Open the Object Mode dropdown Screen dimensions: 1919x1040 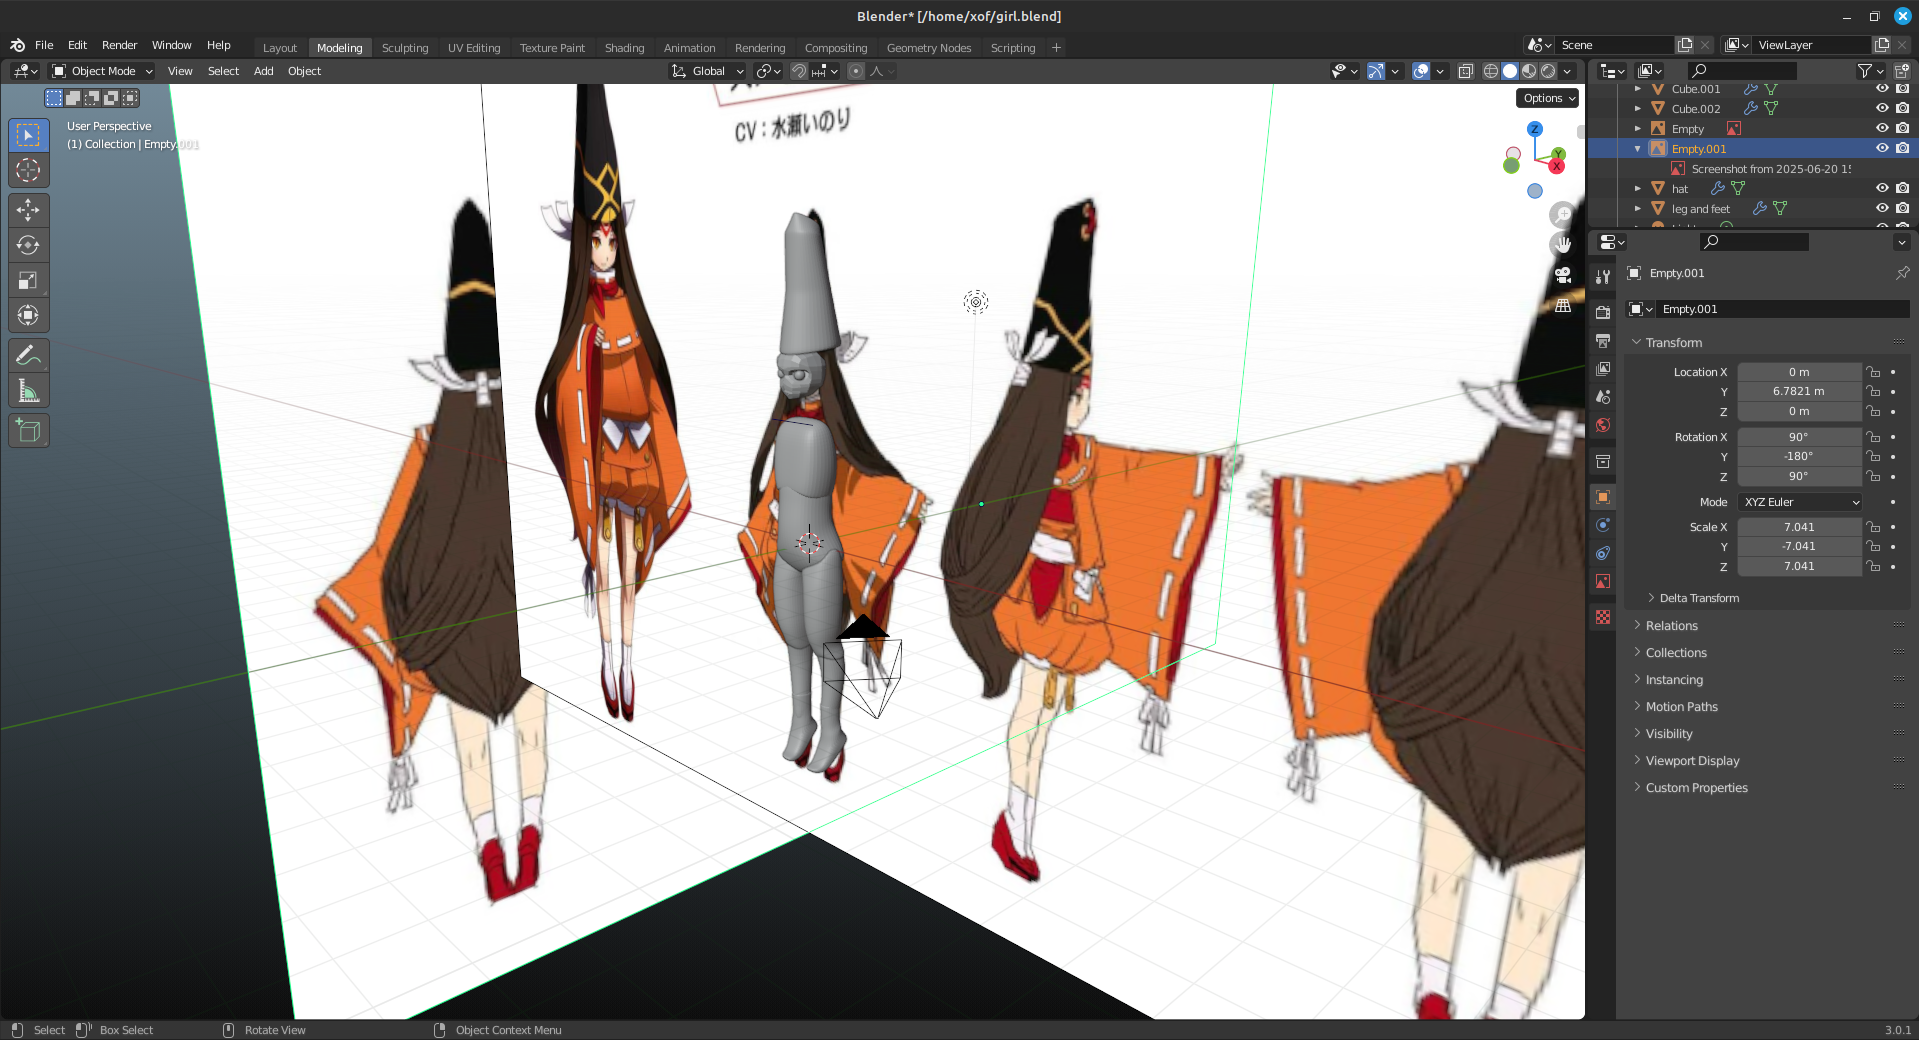click(x=102, y=71)
